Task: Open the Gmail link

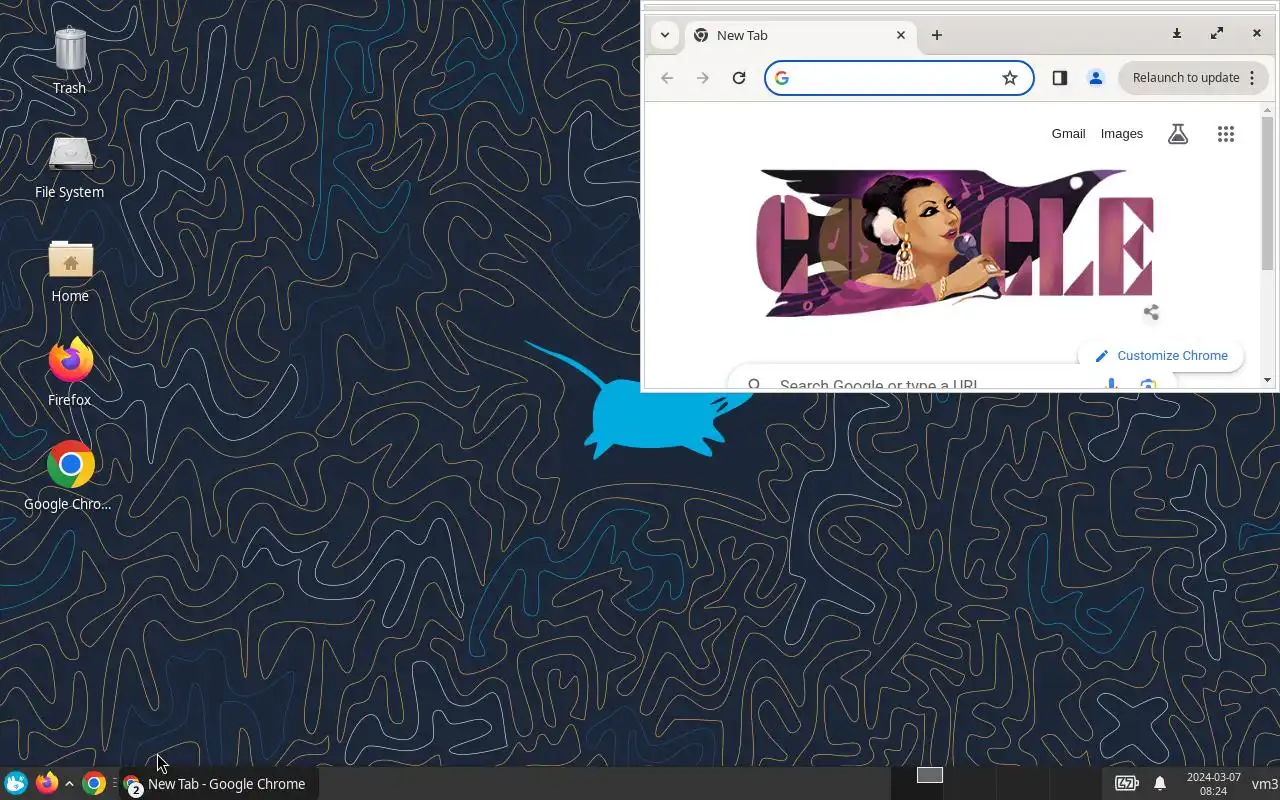Action: point(1068,134)
